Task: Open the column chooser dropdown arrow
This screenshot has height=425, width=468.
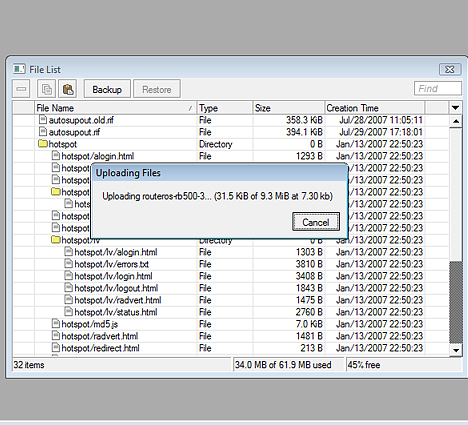Action: (455, 108)
